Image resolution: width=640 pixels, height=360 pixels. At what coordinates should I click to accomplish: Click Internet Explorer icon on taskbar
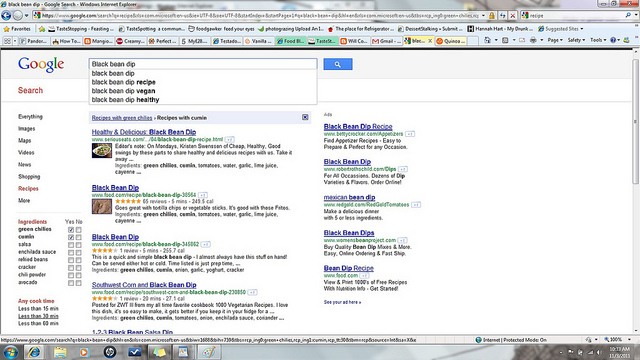tap(33, 352)
